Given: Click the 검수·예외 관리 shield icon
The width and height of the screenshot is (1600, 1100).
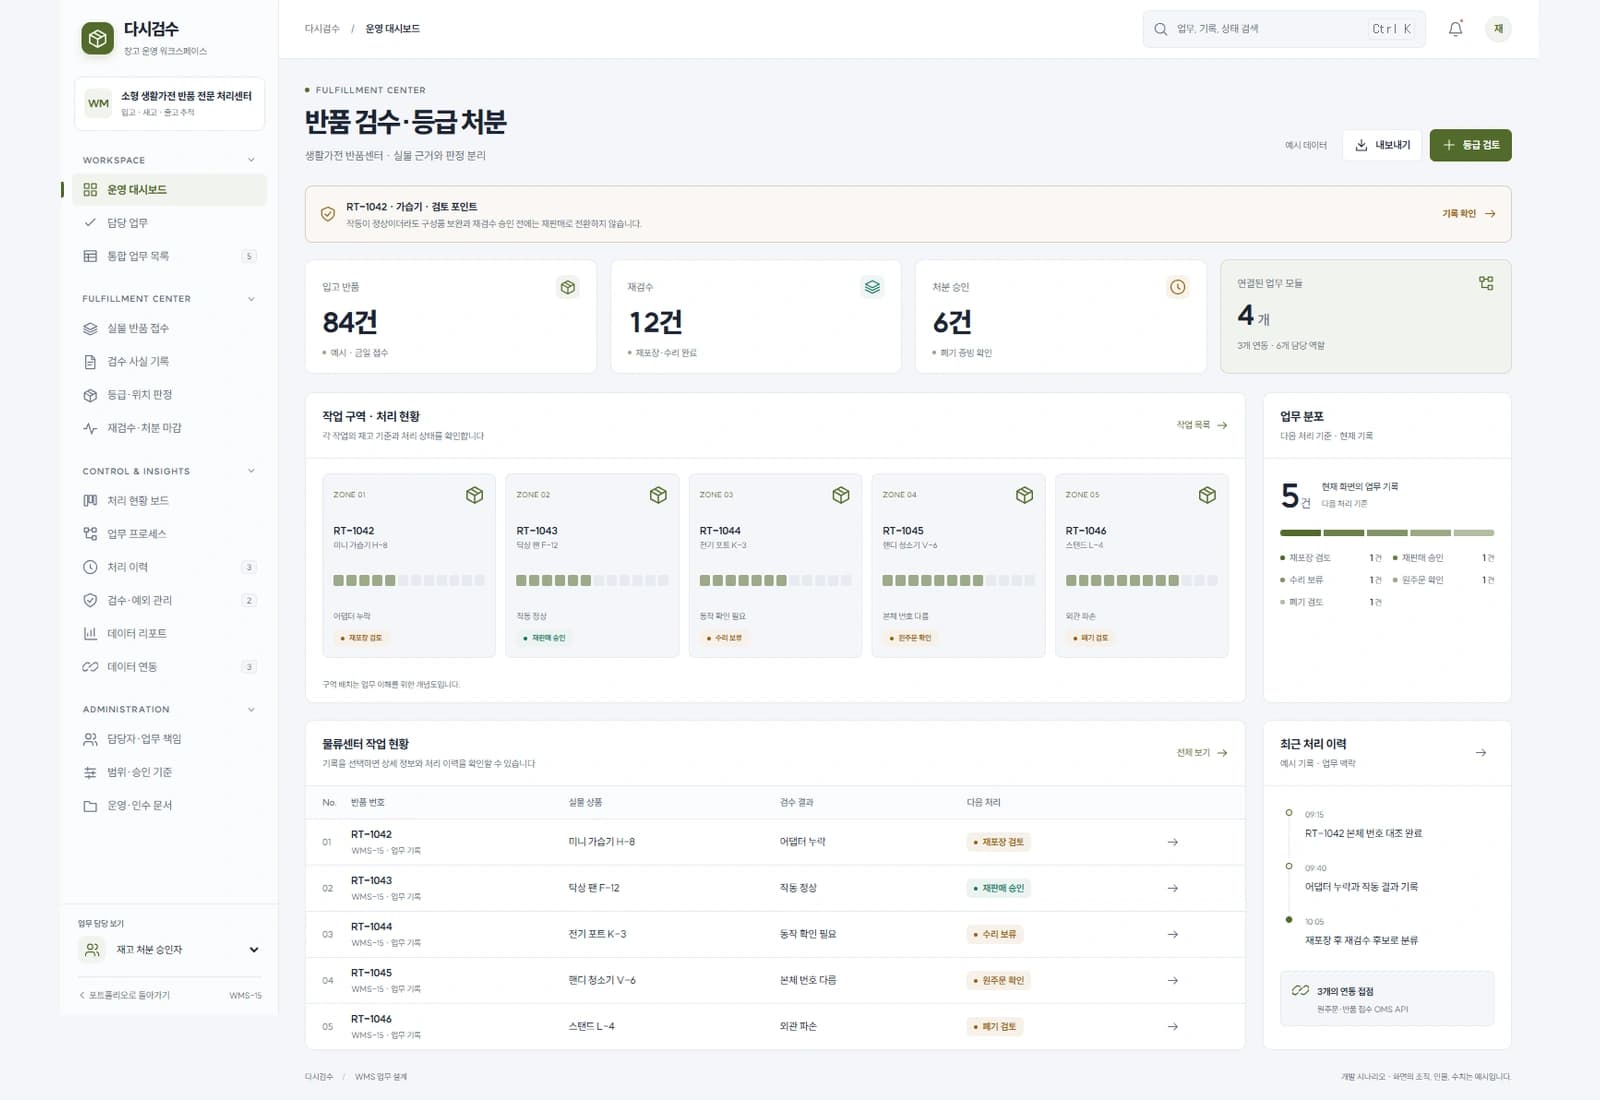Looking at the screenshot, I should click(x=90, y=600).
